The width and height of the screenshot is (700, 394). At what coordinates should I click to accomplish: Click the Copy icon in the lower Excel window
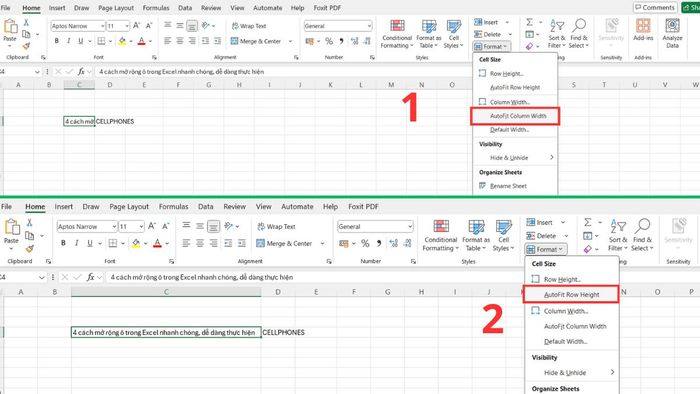click(x=30, y=236)
